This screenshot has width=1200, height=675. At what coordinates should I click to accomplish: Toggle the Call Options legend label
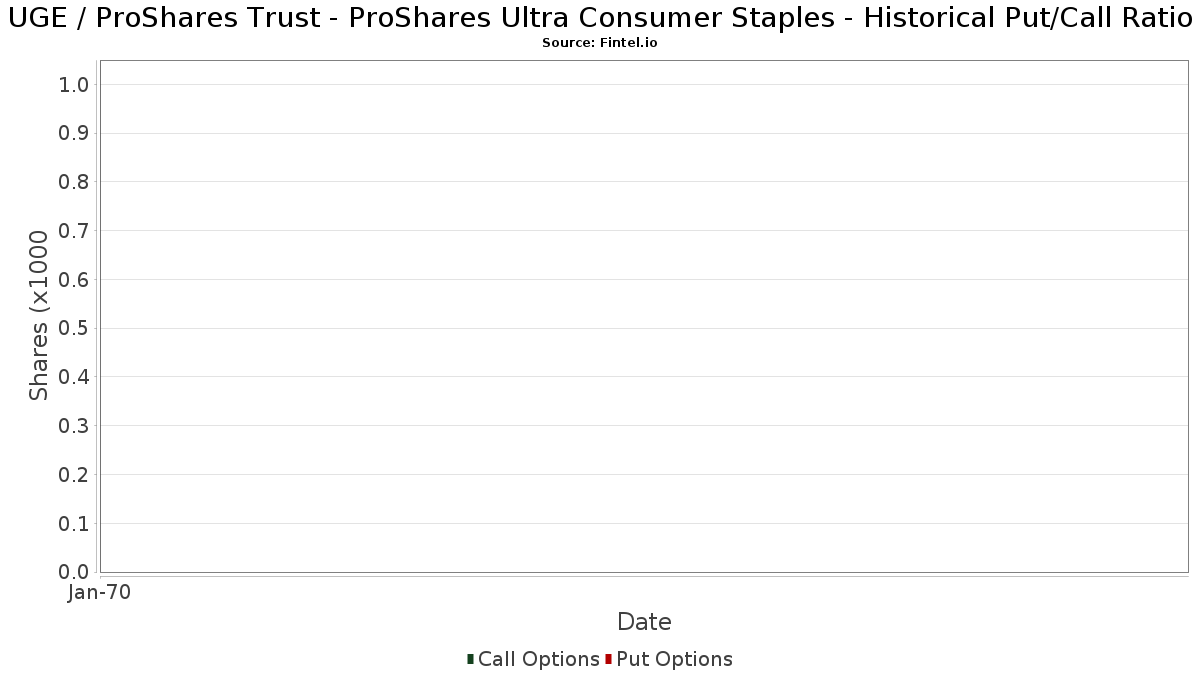539,659
